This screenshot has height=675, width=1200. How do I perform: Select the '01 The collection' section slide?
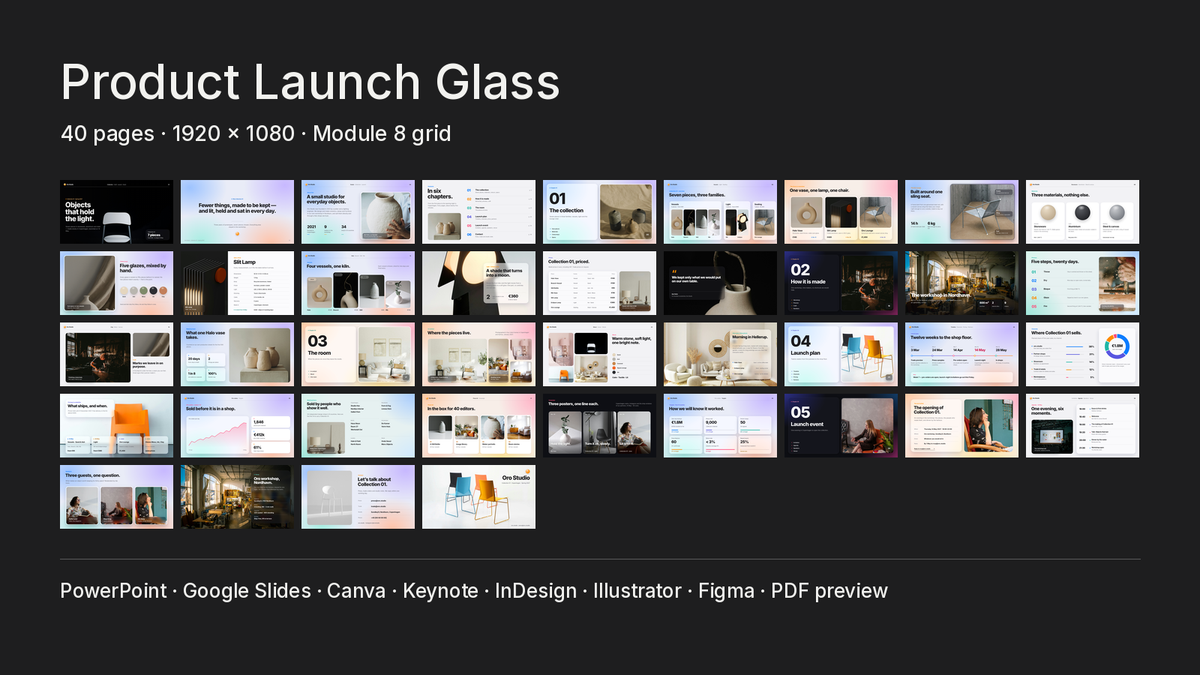coord(599,212)
